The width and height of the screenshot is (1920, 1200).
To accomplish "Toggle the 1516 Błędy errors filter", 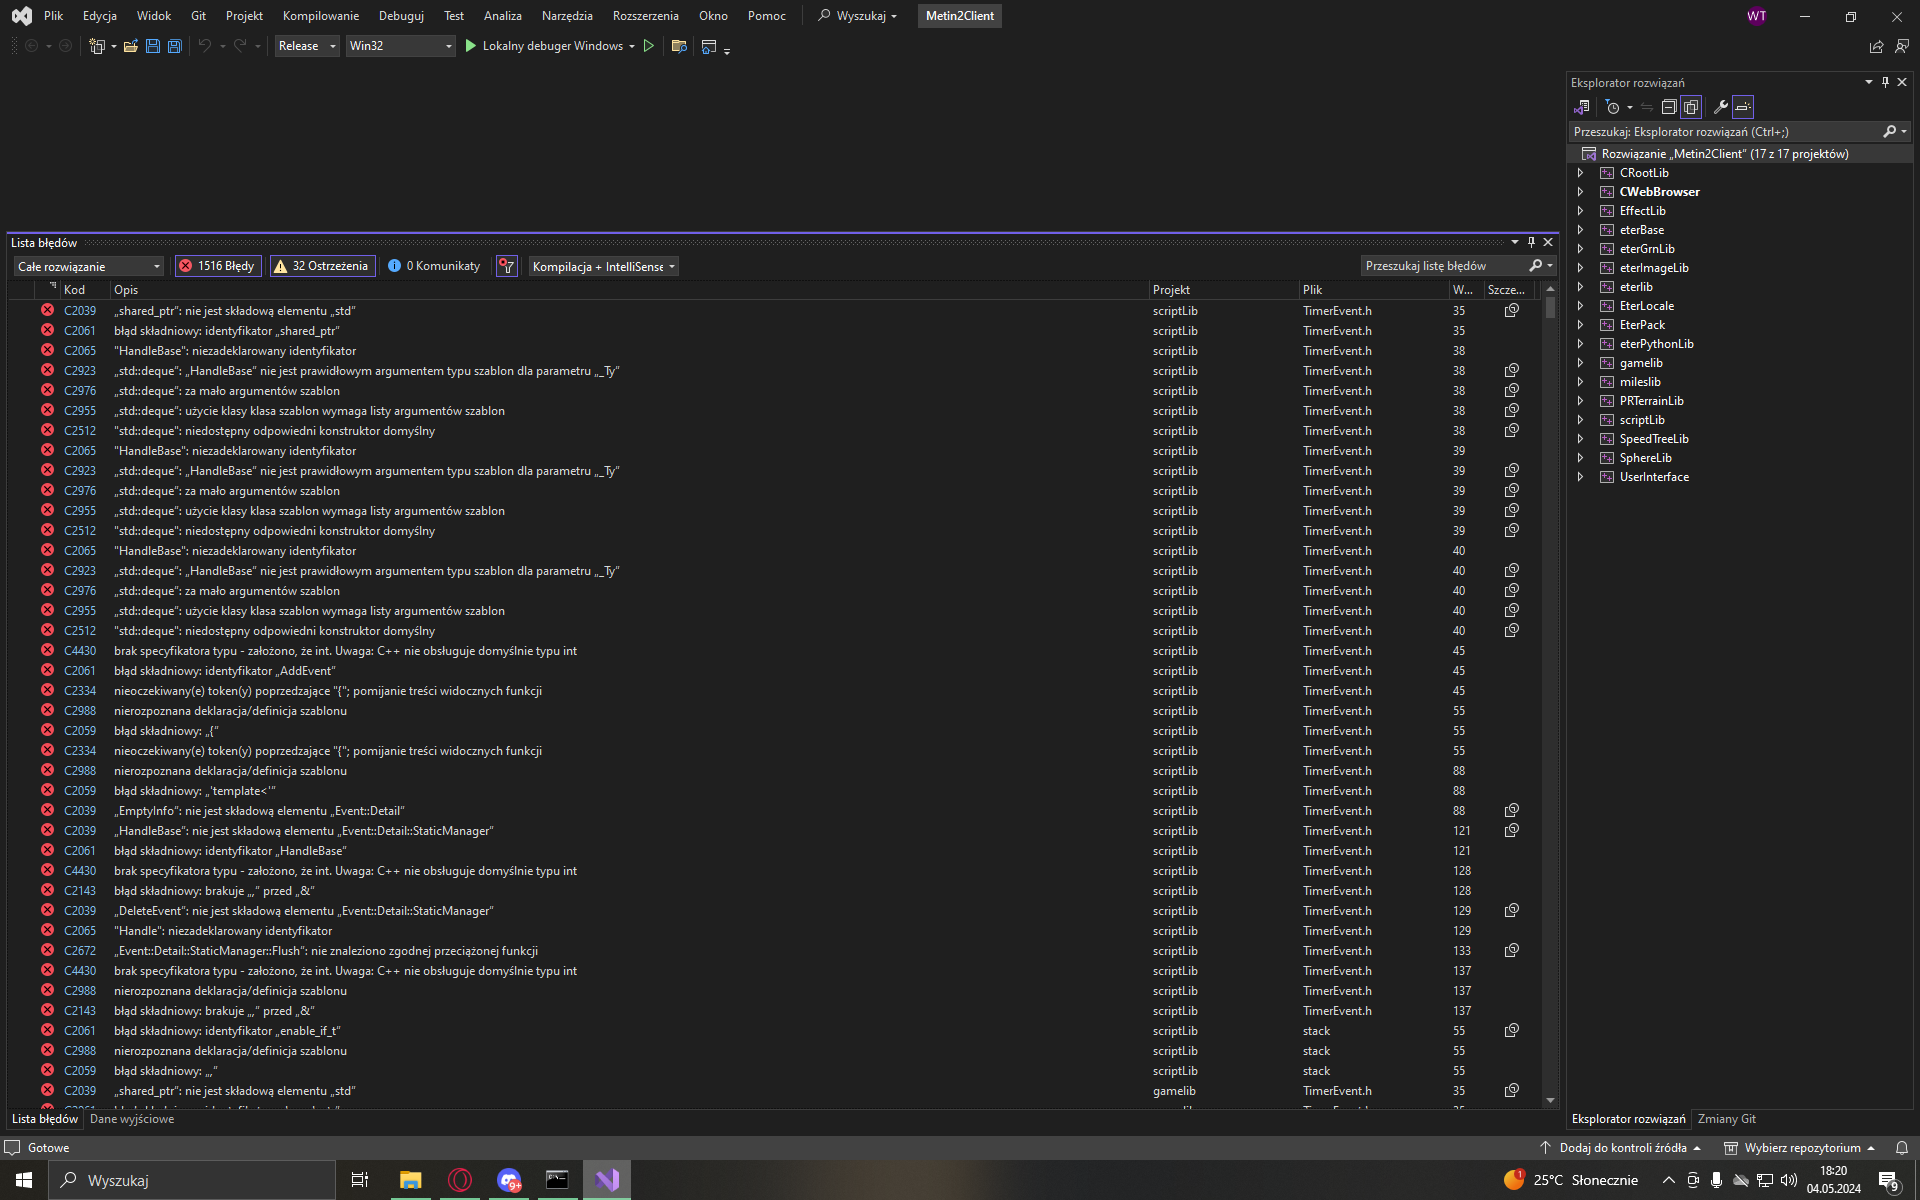I will pyautogui.click(x=217, y=266).
